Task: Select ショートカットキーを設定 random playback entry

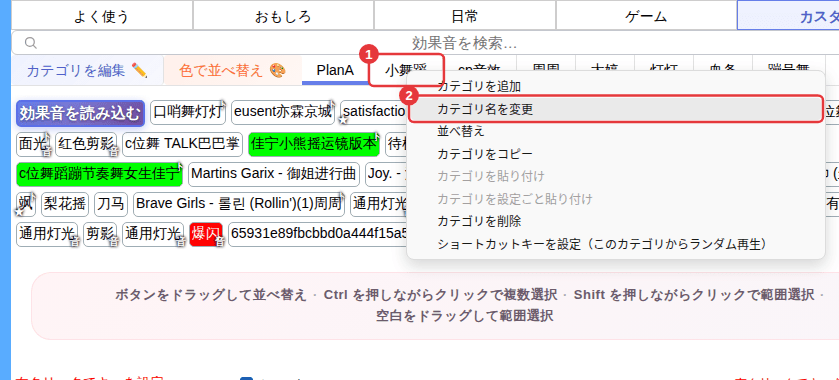Action: click(615, 244)
